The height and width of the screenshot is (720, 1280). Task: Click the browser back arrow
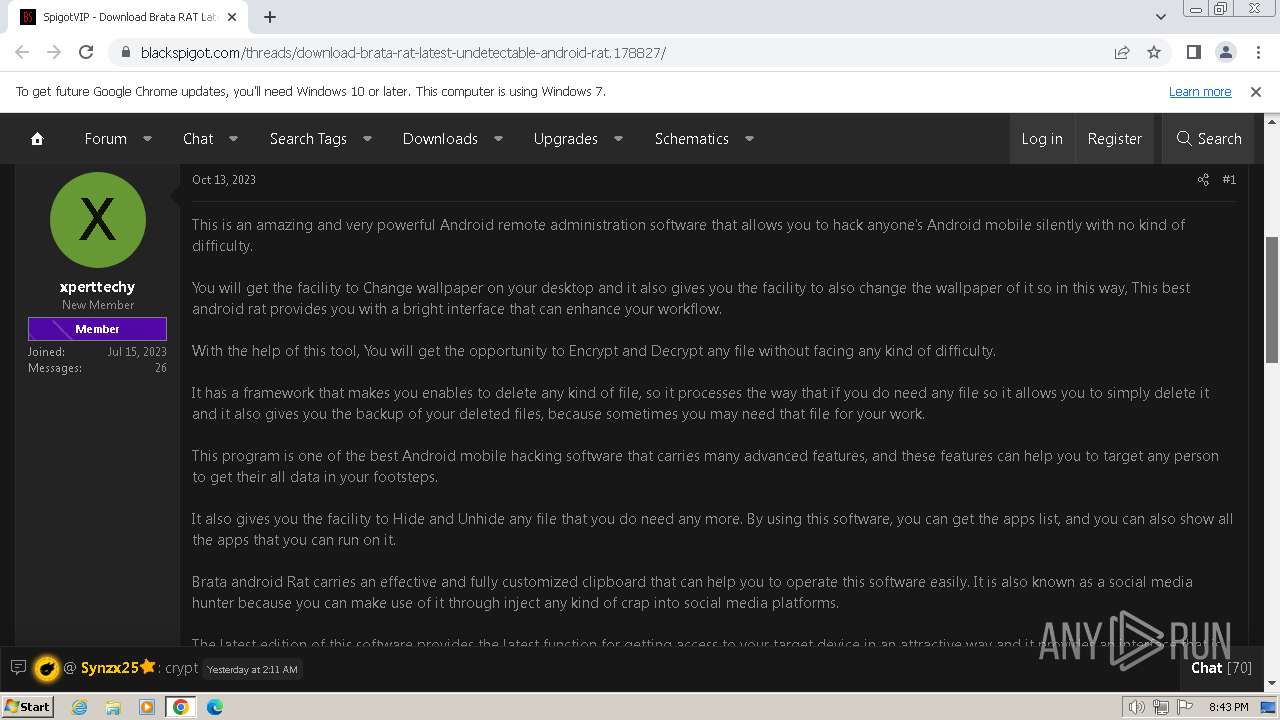coord(22,52)
